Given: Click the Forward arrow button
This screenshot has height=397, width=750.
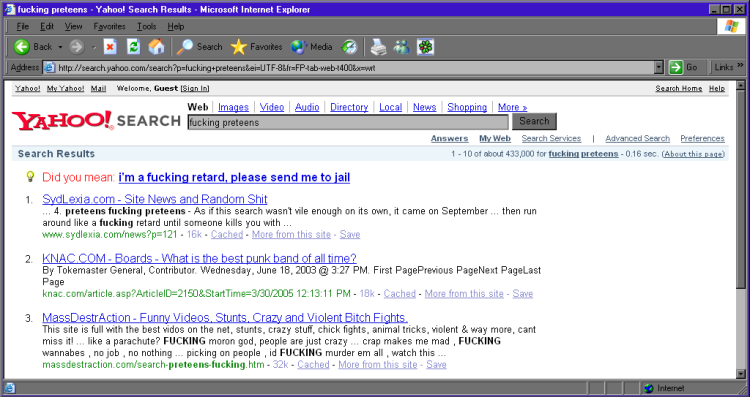Looking at the screenshot, I should [x=77, y=47].
